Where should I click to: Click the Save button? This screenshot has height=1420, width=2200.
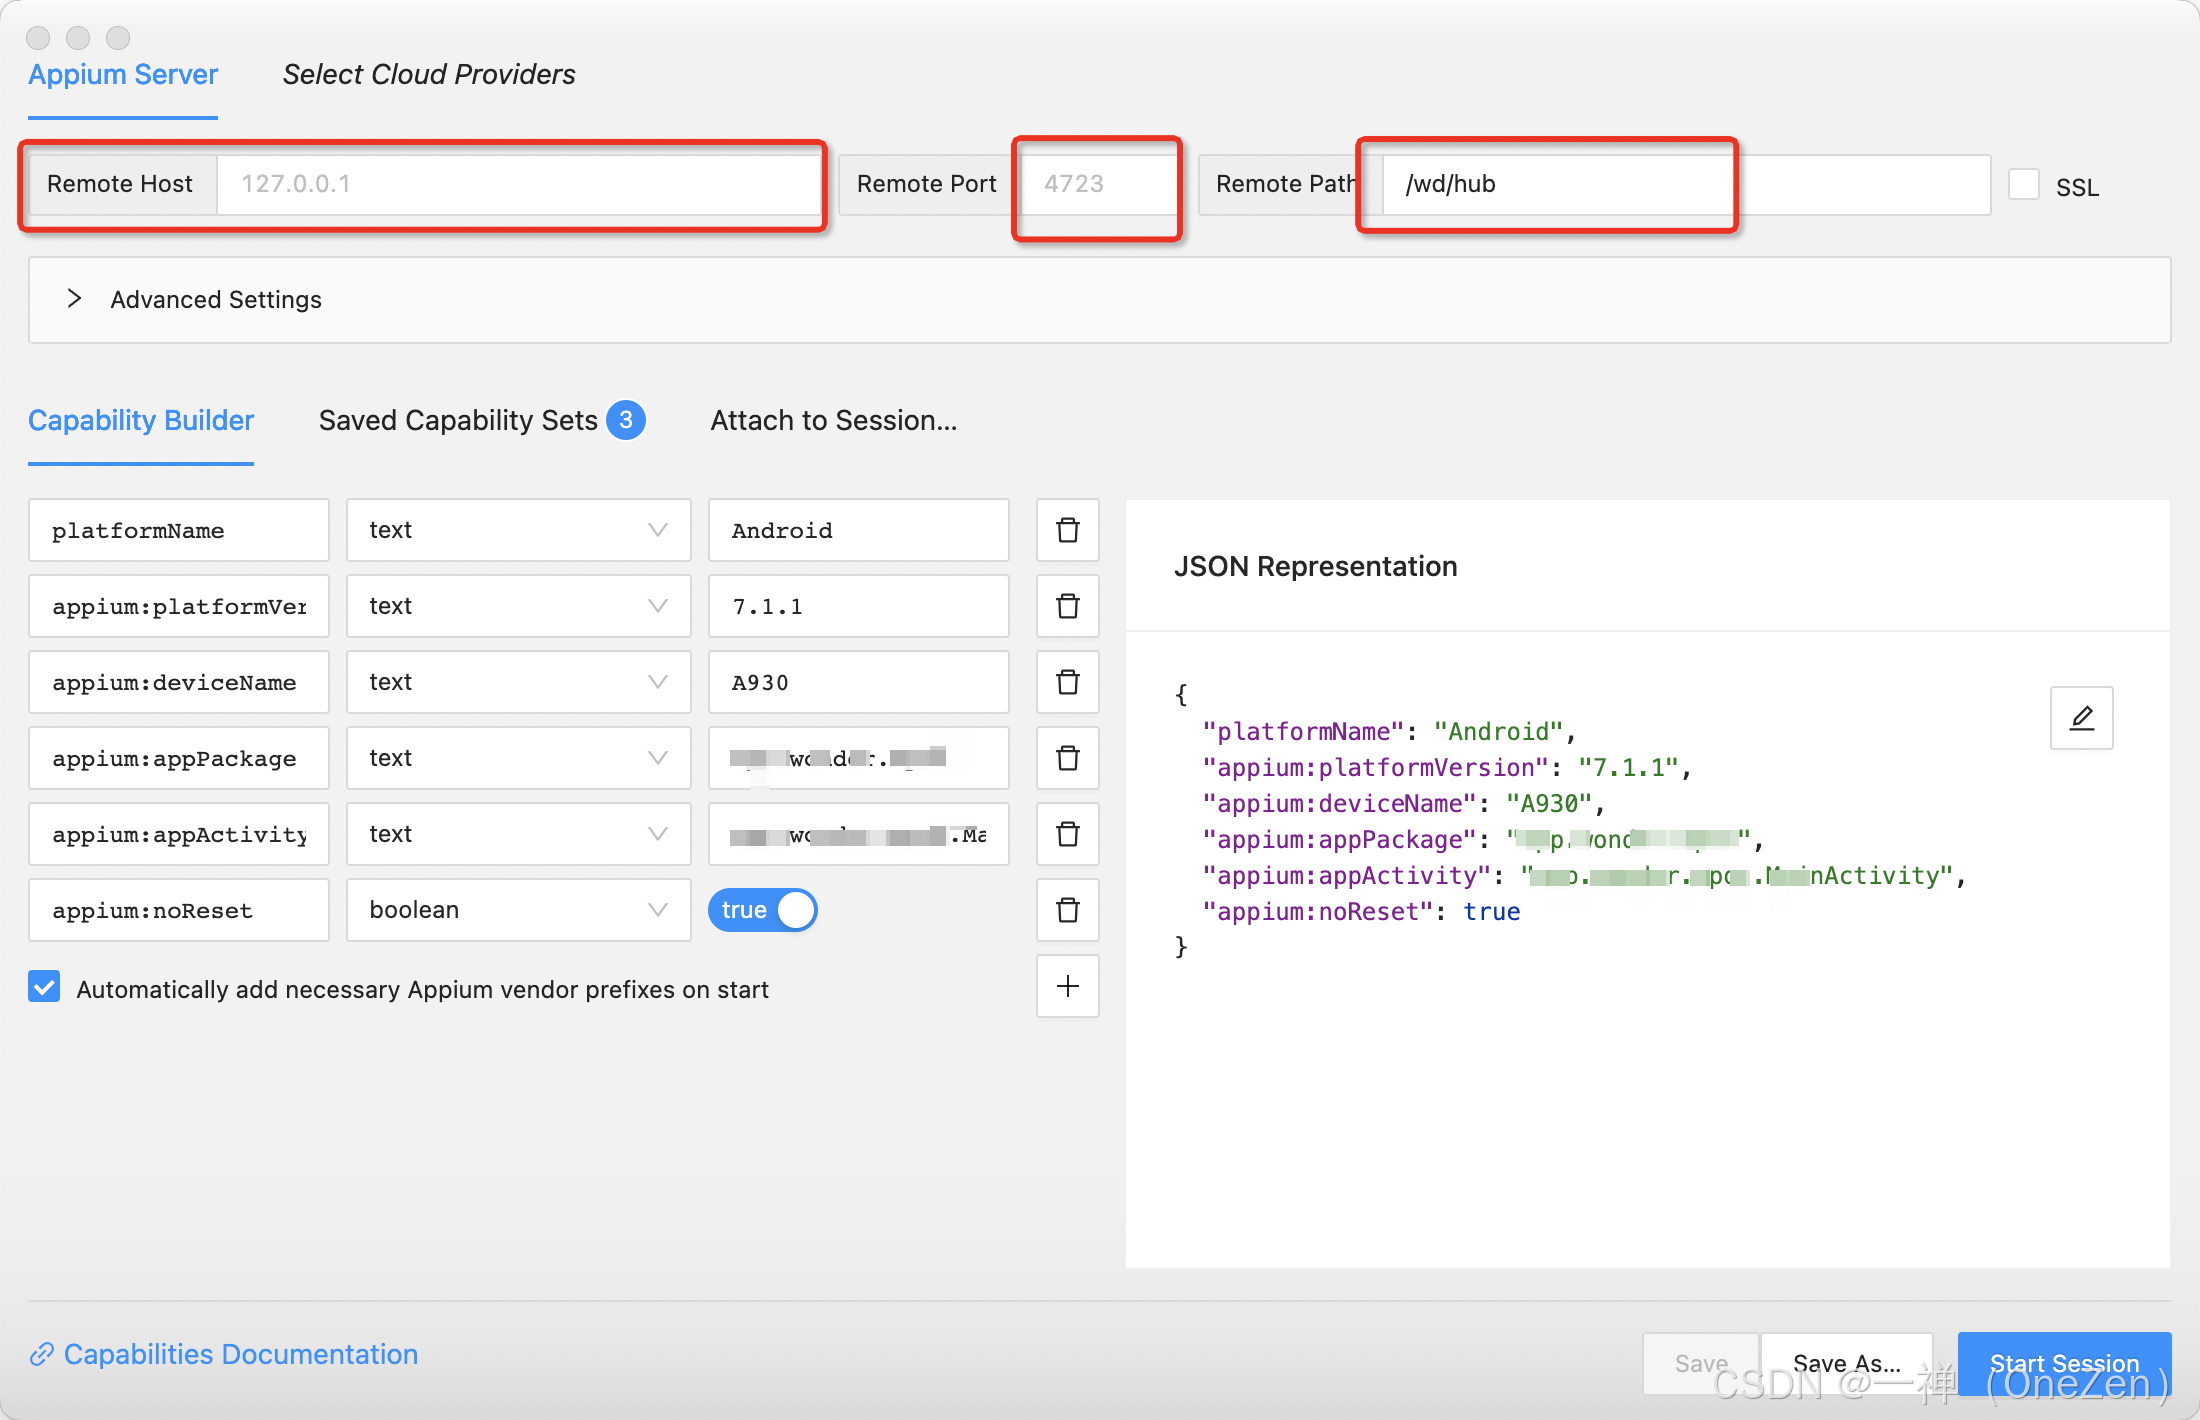click(x=1701, y=1363)
